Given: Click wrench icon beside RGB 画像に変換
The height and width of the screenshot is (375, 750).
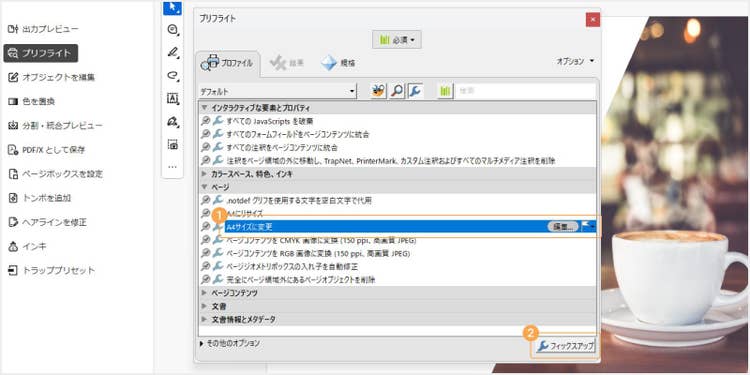Looking at the screenshot, I should [x=218, y=254].
